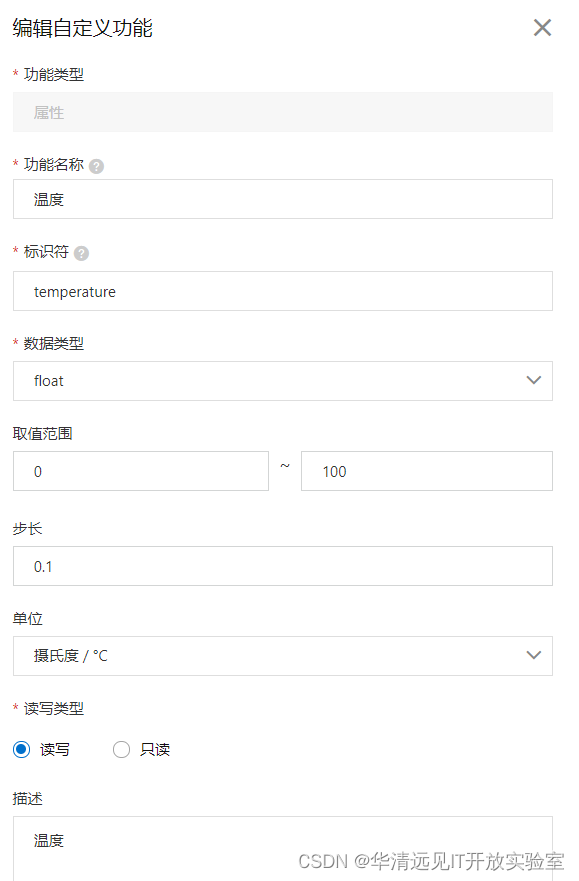
Task: Focus the temperature identifier field
Action: click(x=282, y=291)
